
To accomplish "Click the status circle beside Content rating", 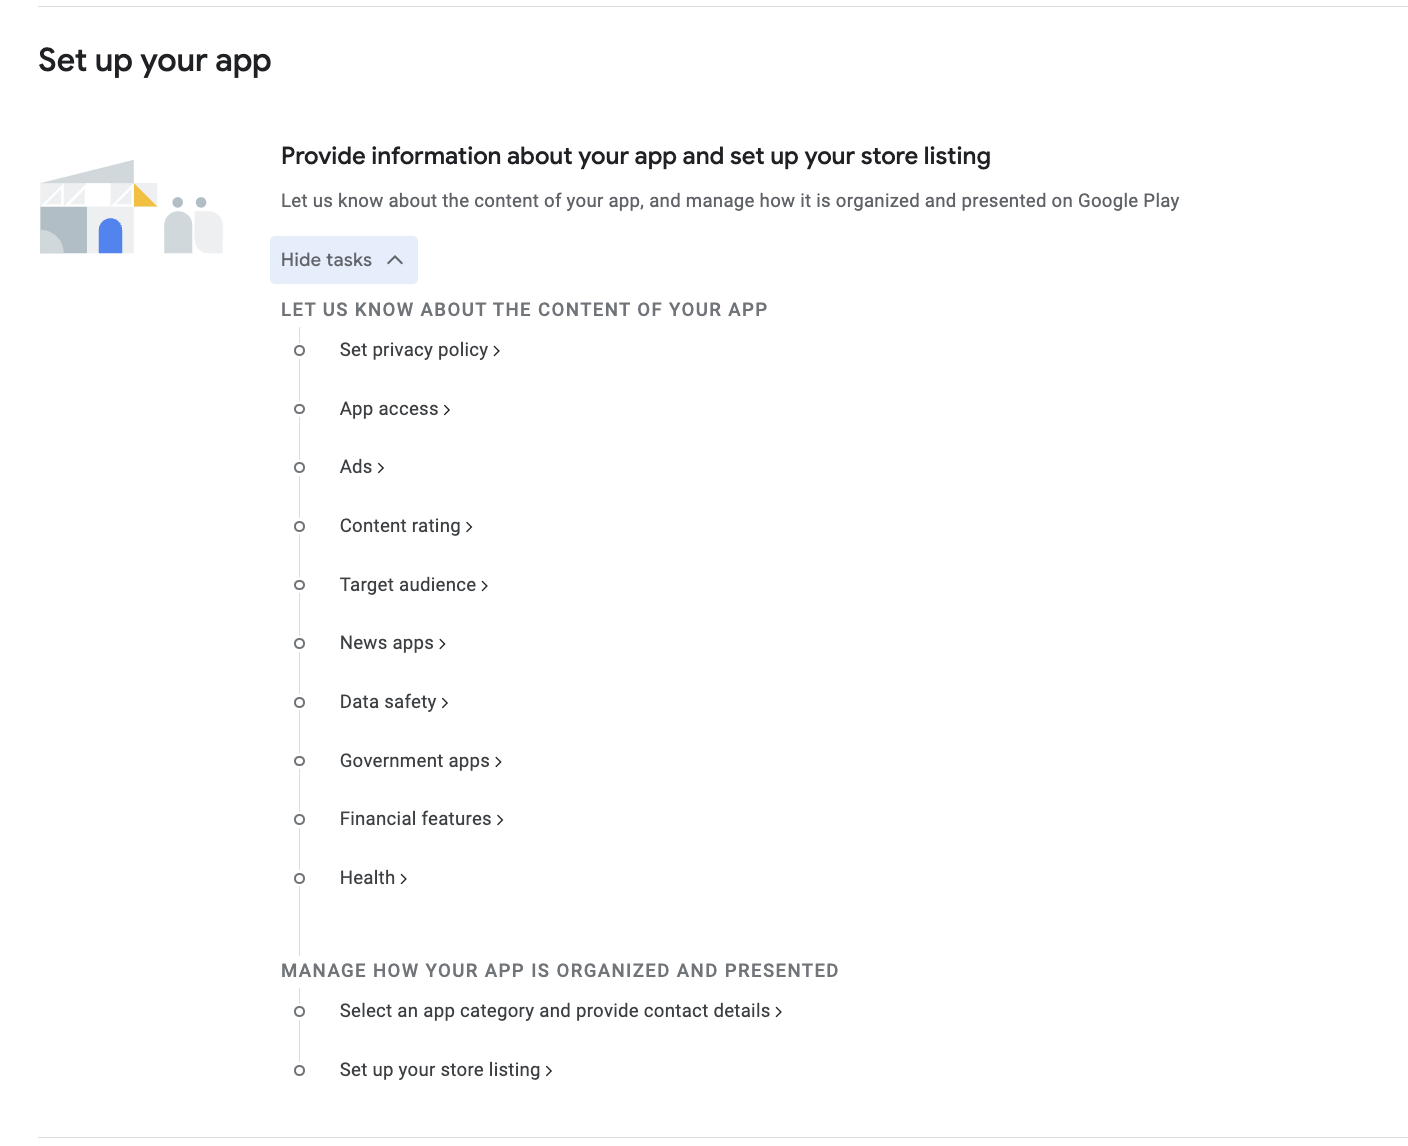I will (299, 527).
